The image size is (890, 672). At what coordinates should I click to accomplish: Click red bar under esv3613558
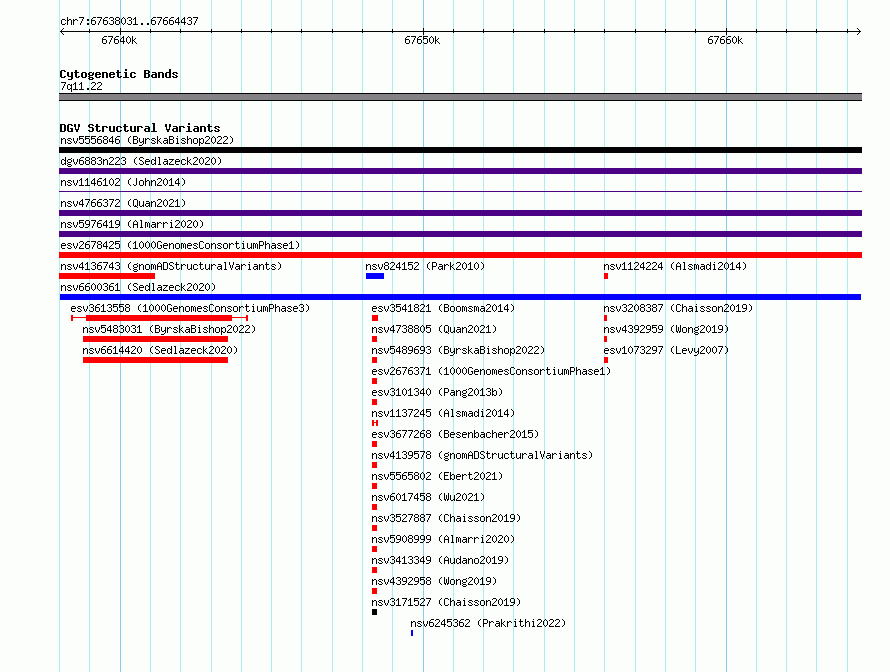click(x=159, y=318)
